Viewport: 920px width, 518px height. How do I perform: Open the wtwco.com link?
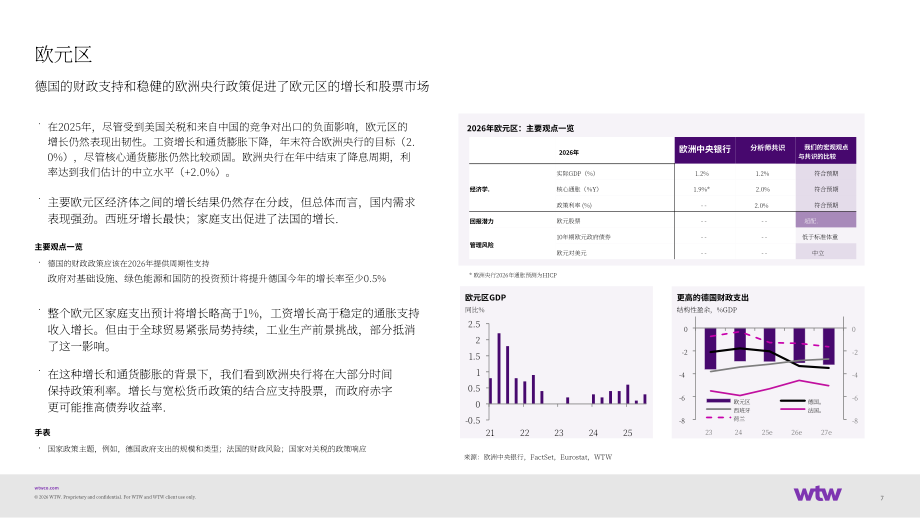(x=46, y=488)
